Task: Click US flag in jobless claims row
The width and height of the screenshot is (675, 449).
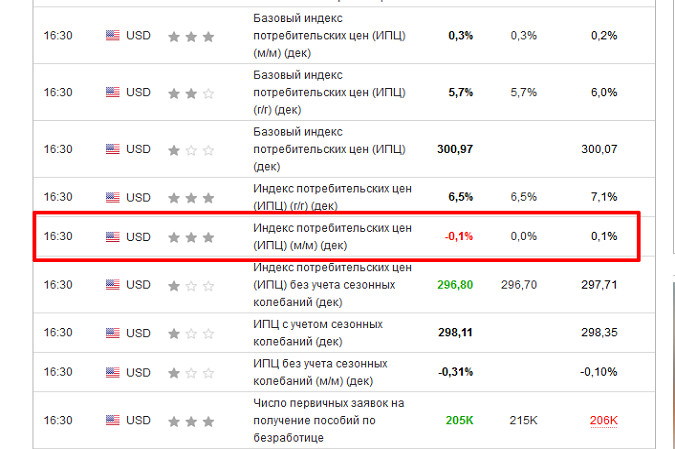Action: point(112,421)
